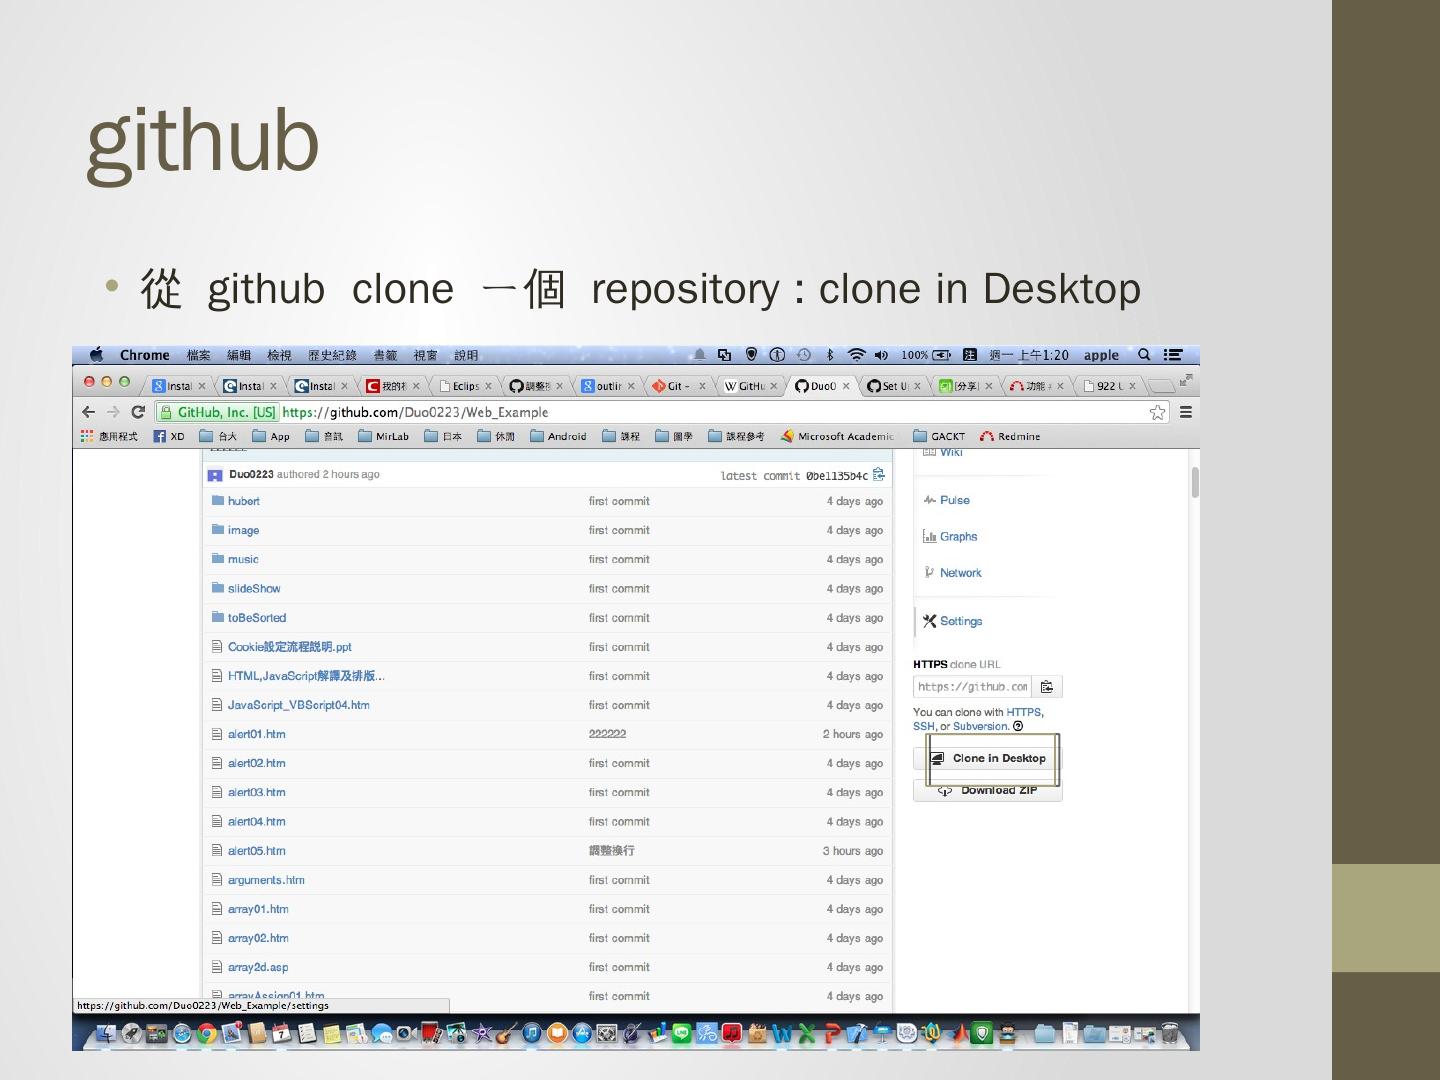Viewport: 1440px width, 1080px height.
Task: Launch Finder from the Dock
Action: (x=106, y=1034)
